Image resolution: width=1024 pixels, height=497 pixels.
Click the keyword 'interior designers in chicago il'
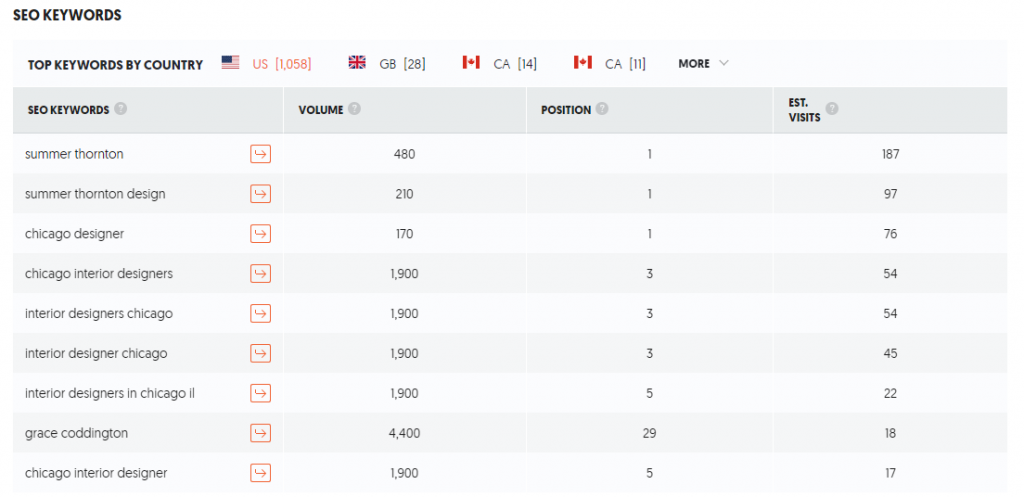click(x=110, y=394)
